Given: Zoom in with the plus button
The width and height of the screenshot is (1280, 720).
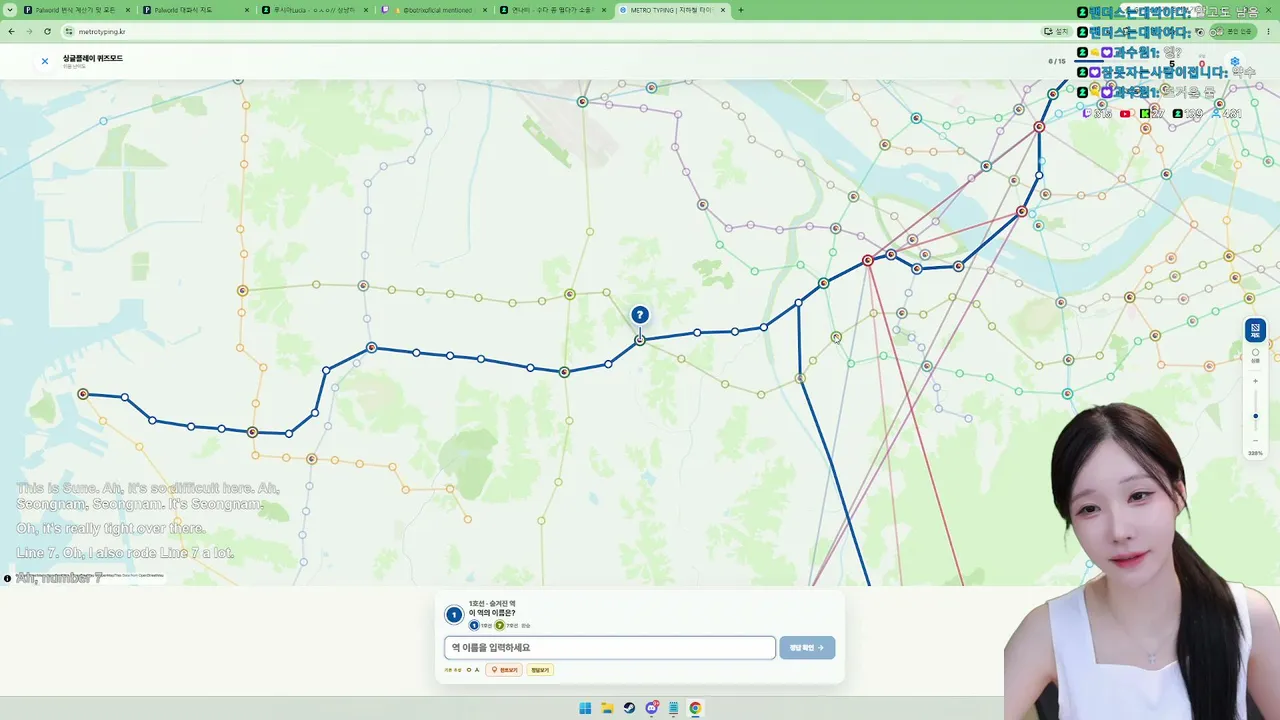Looking at the screenshot, I should (x=1256, y=381).
